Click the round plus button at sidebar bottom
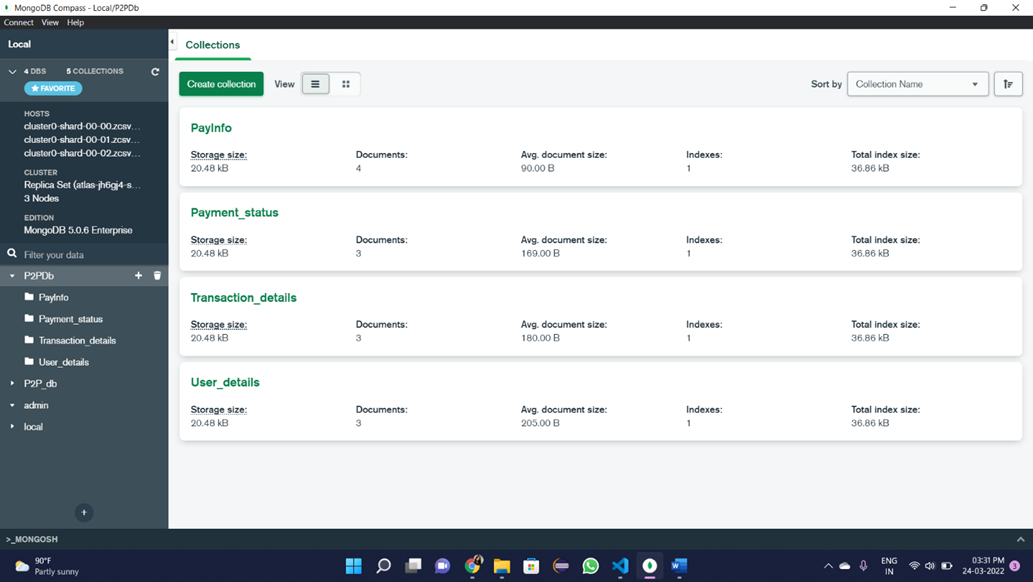 84,512
